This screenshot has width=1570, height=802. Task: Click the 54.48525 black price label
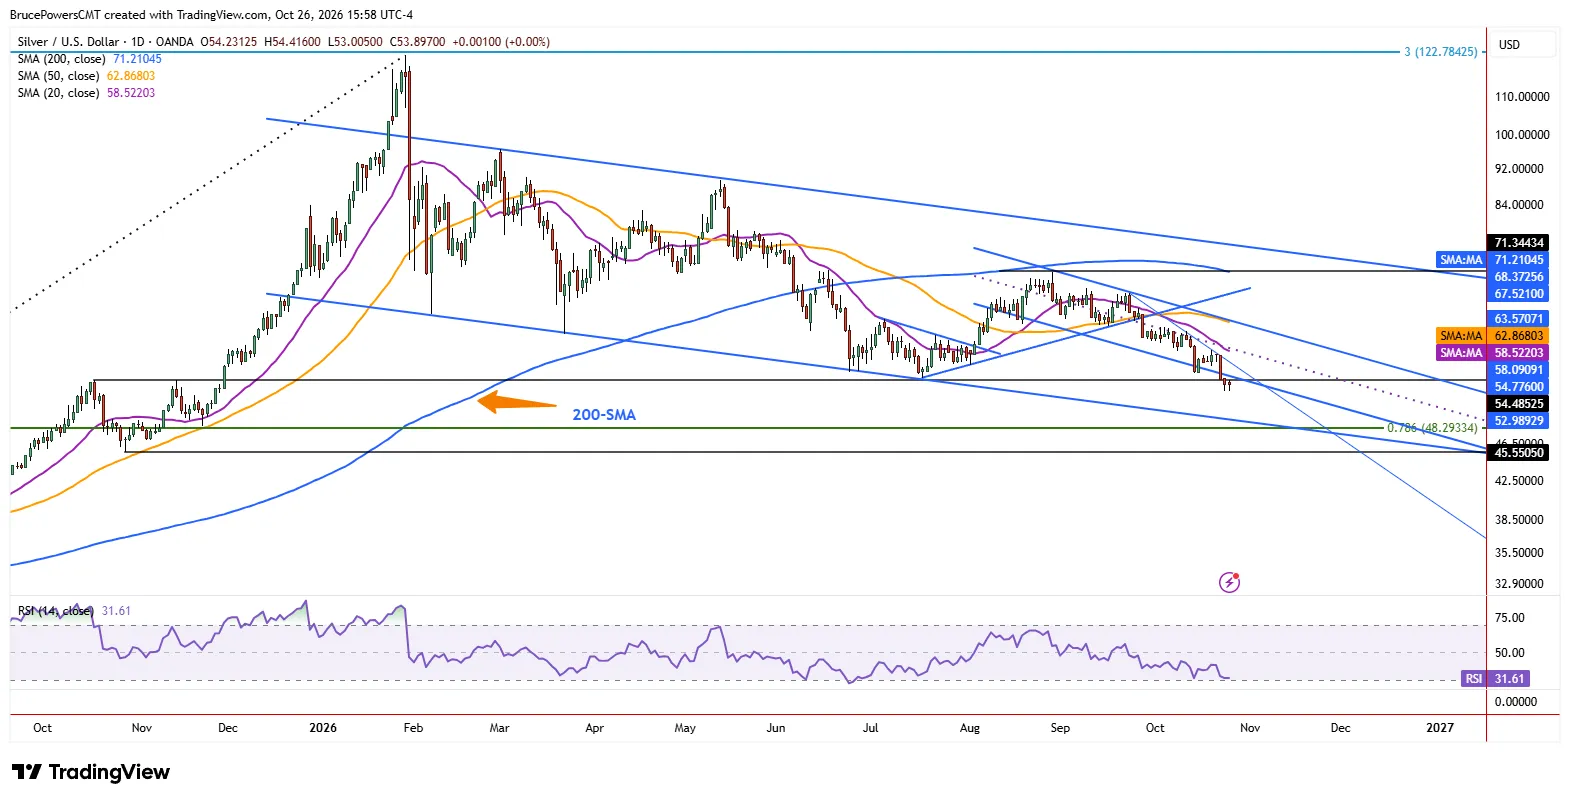[x=1519, y=404]
